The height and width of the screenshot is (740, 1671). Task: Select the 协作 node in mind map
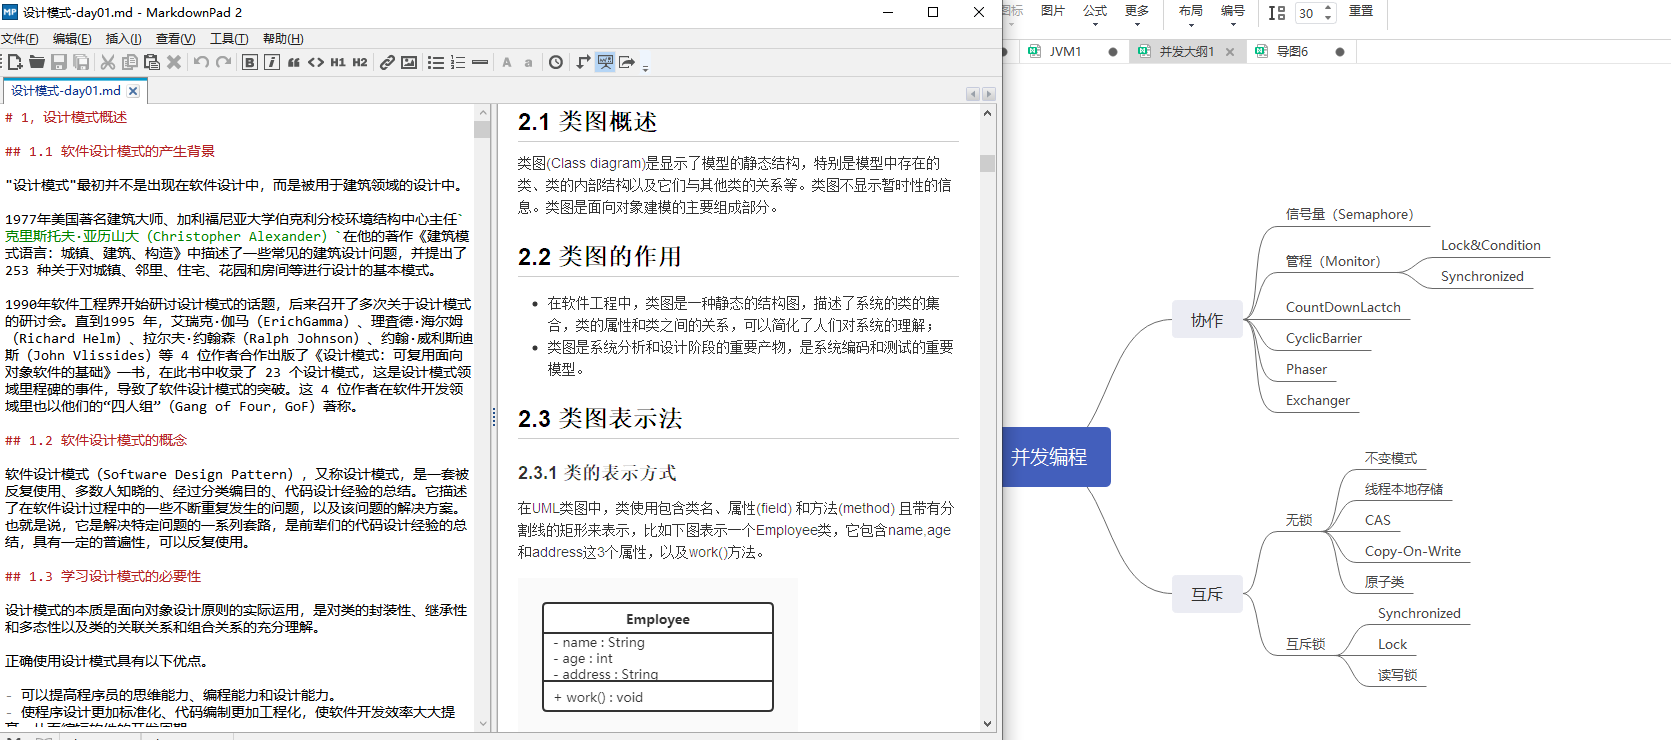click(x=1207, y=320)
